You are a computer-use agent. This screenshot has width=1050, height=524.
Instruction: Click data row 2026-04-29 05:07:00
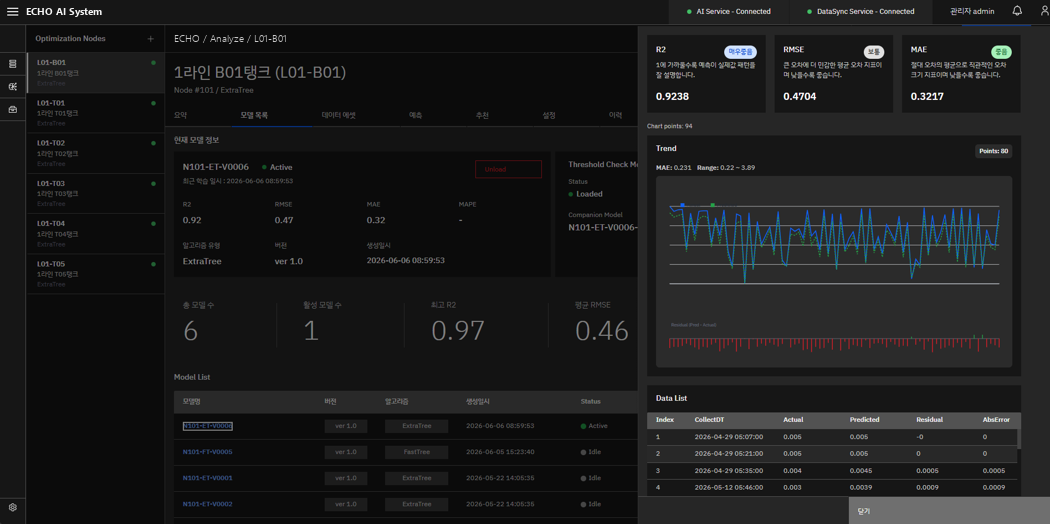click(832, 437)
